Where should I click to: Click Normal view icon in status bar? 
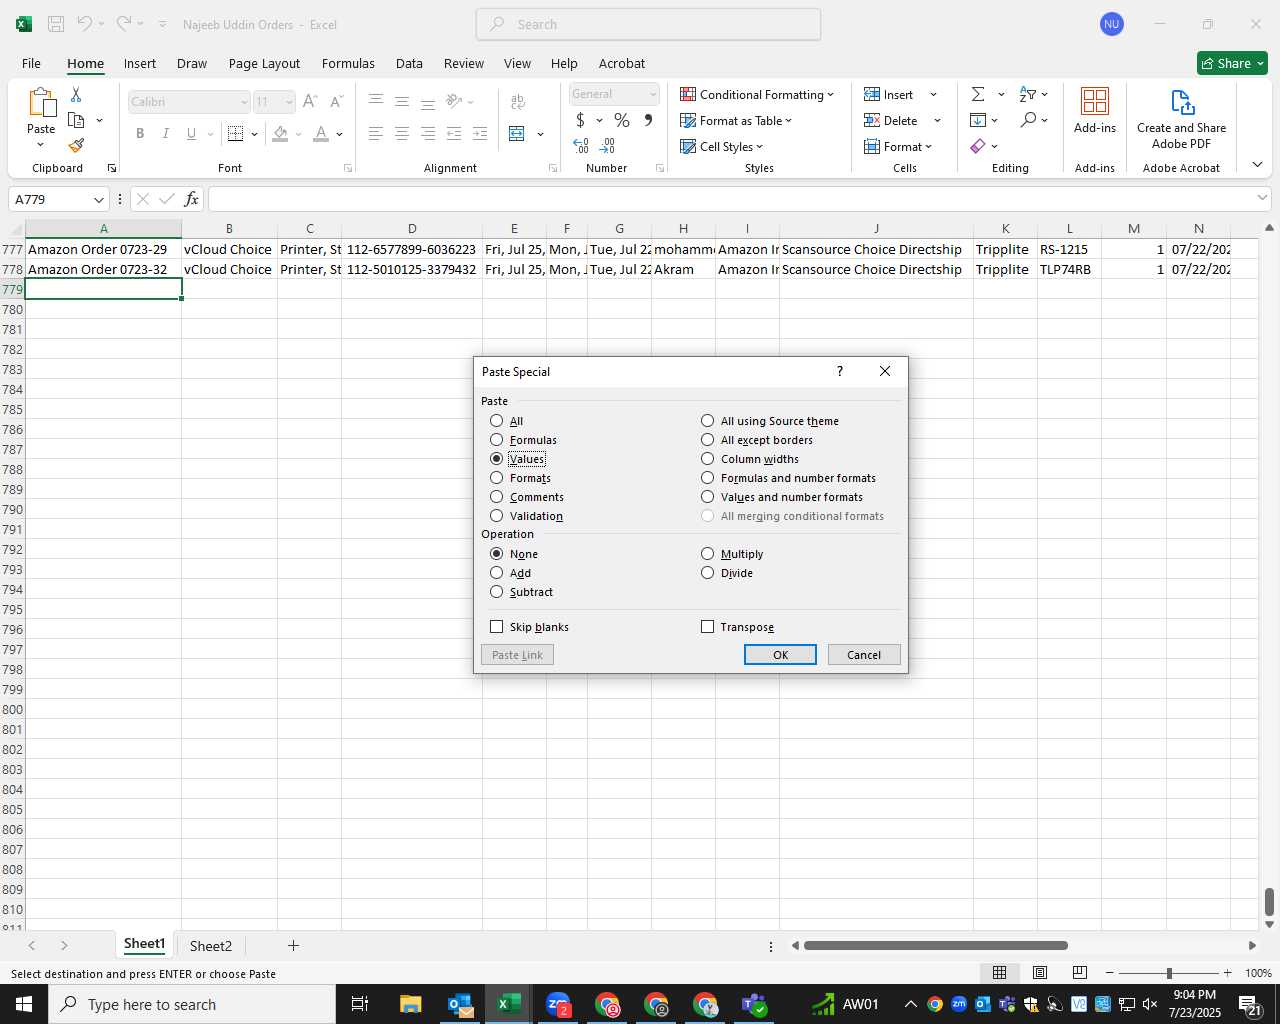click(999, 973)
